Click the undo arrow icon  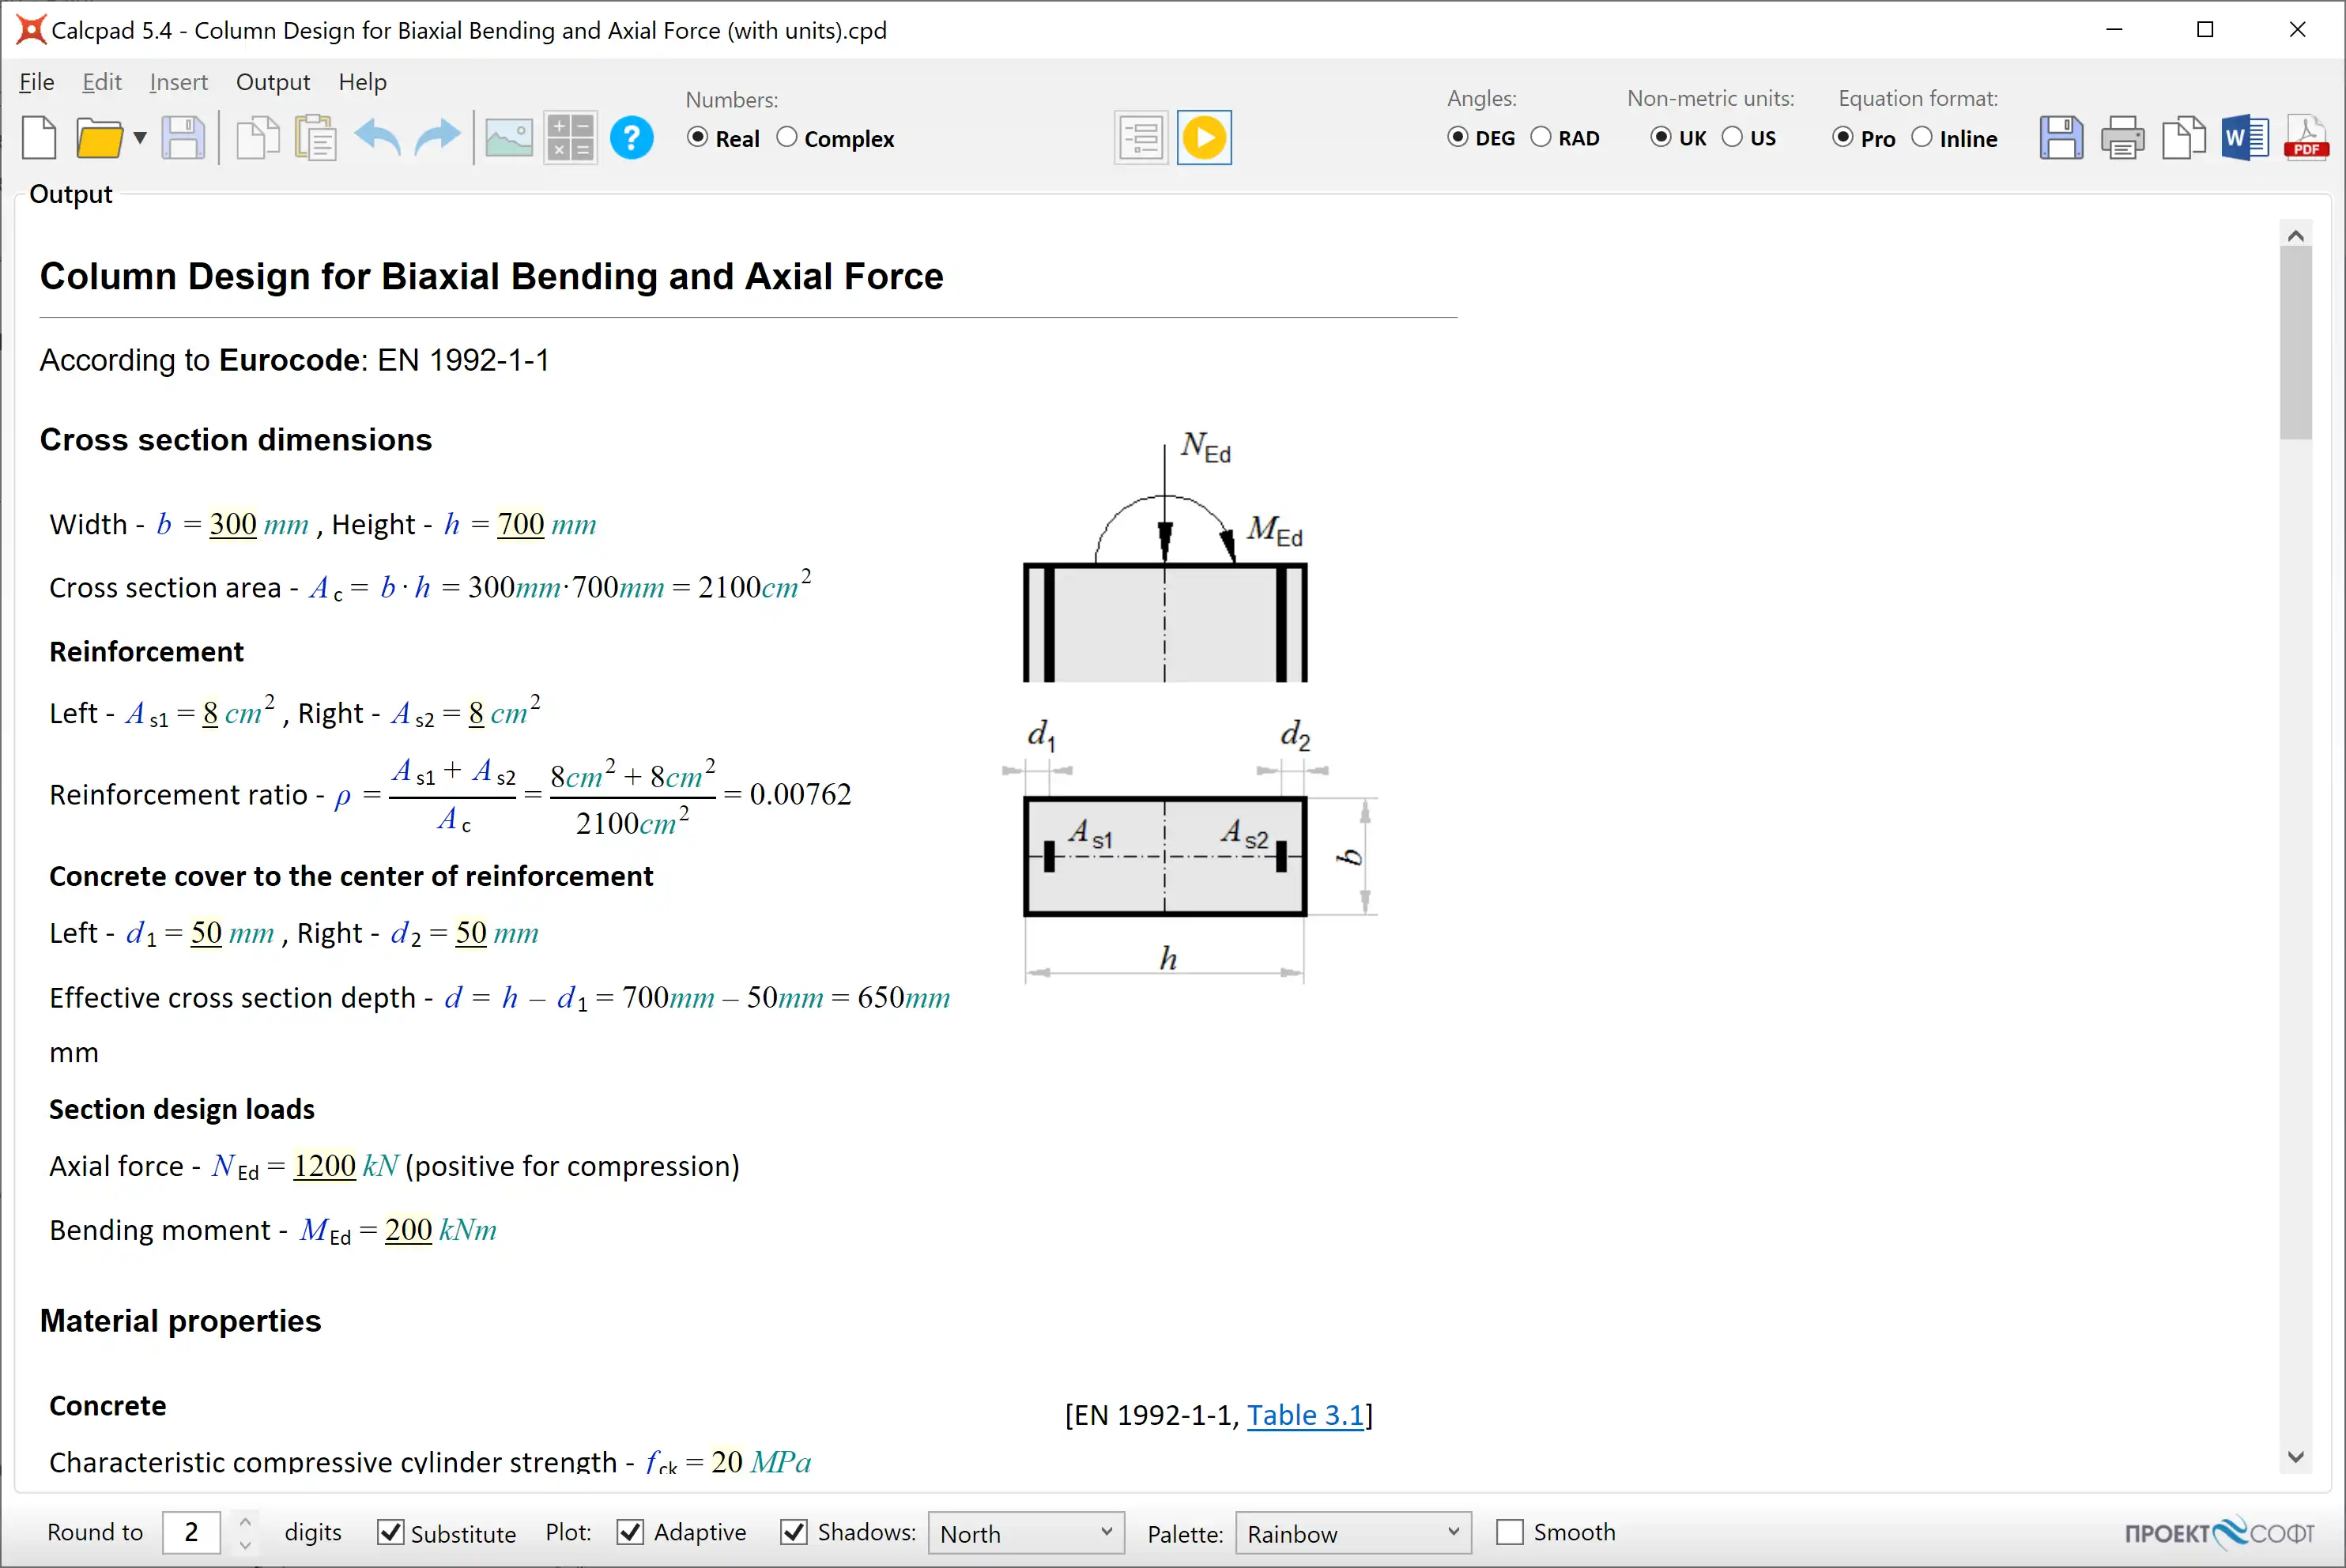376,138
